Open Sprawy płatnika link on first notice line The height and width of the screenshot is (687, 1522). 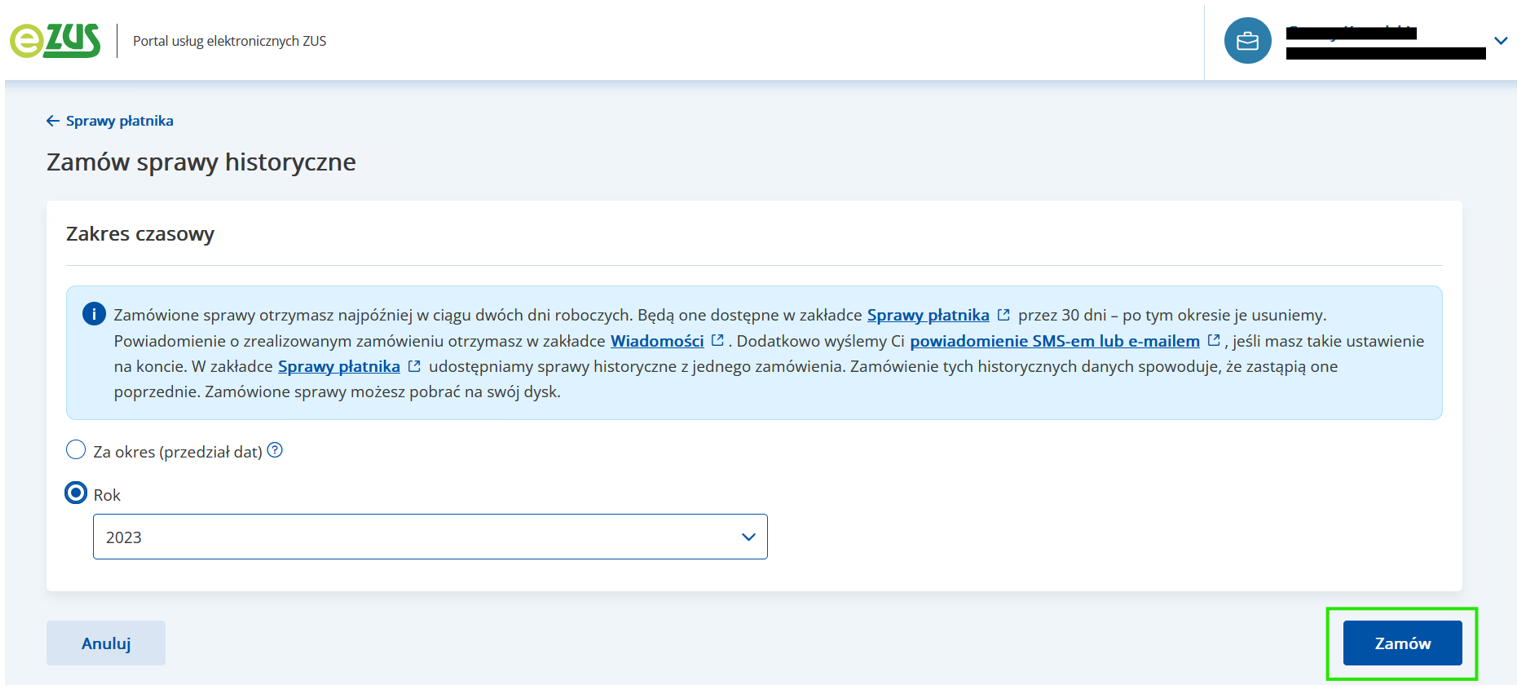click(928, 314)
